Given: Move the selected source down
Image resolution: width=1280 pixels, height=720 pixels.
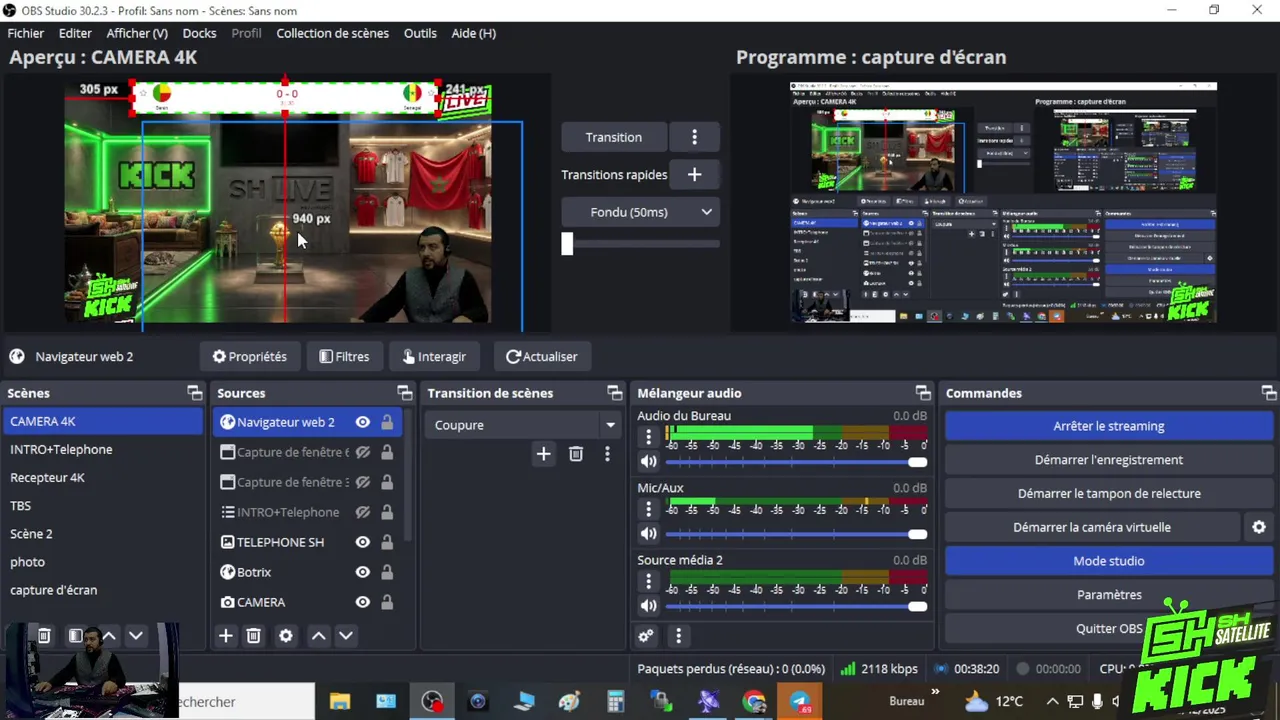Looking at the screenshot, I should click(x=346, y=635).
